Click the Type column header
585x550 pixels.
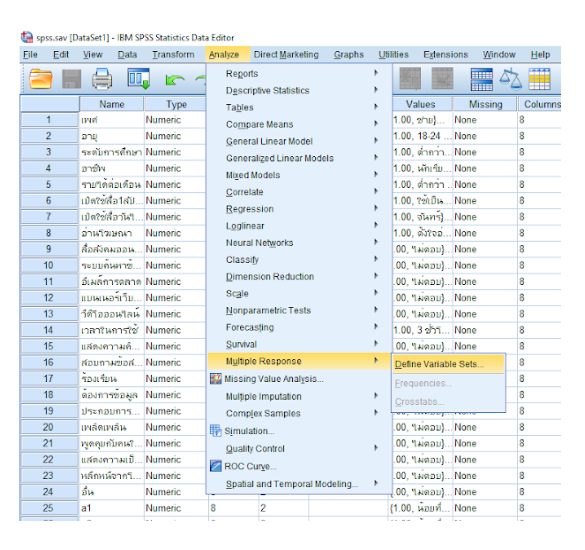point(176,104)
